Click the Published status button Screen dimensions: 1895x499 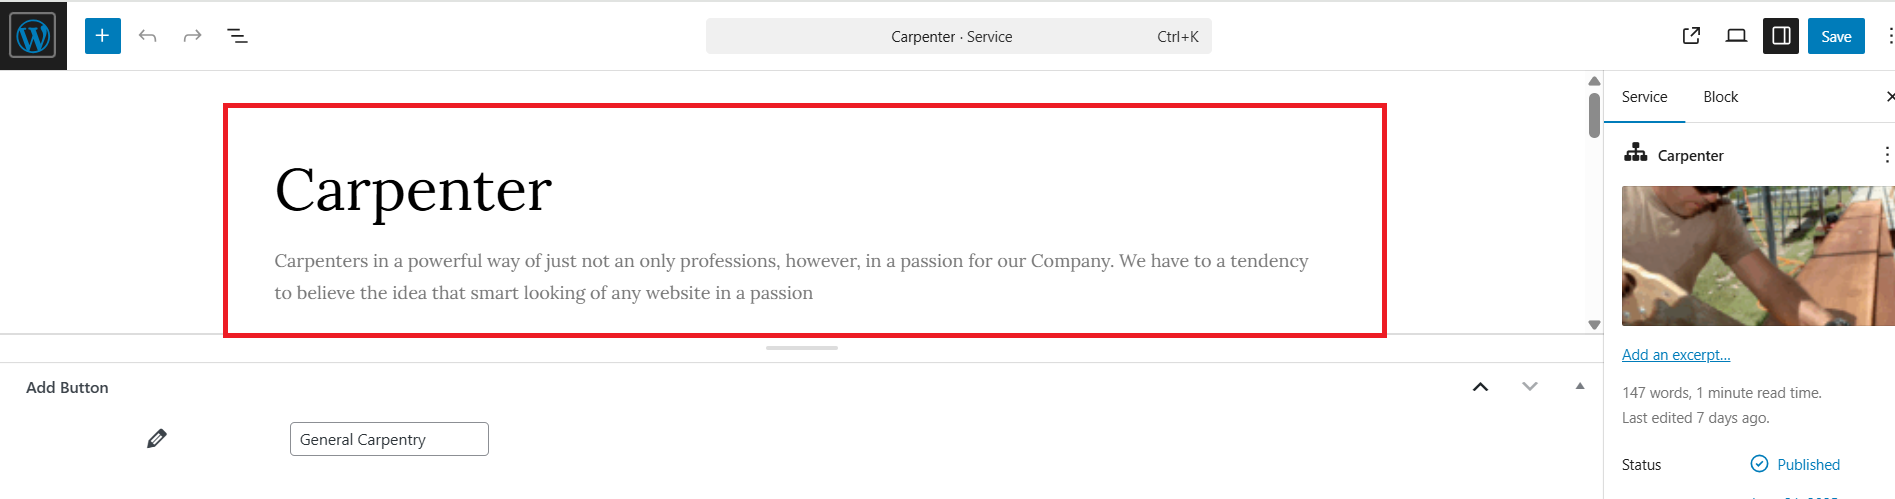point(1796,465)
